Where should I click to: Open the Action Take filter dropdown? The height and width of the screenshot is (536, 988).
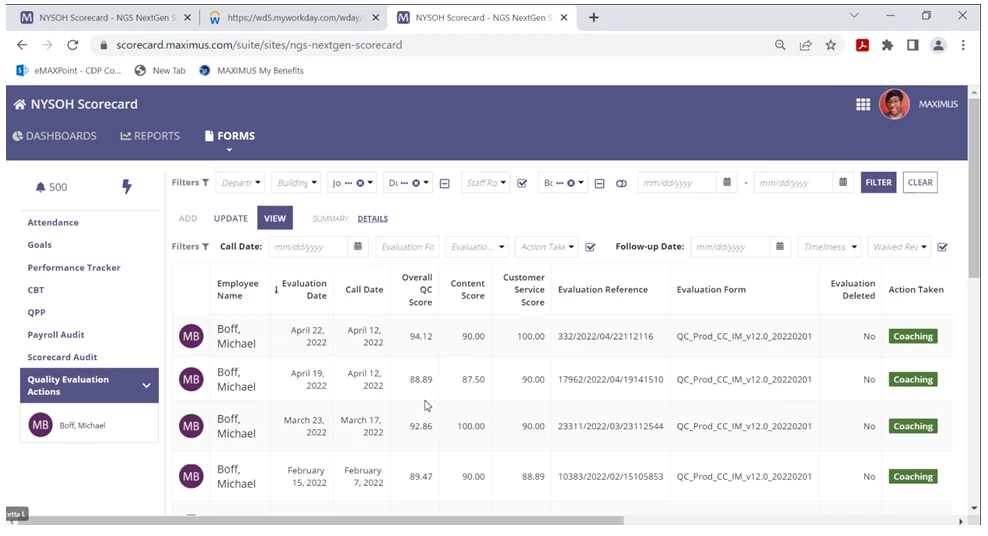[546, 247]
